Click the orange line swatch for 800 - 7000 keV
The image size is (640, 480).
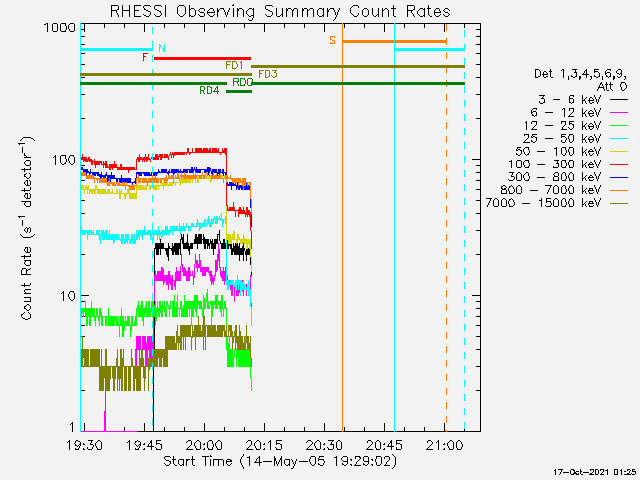coord(619,190)
